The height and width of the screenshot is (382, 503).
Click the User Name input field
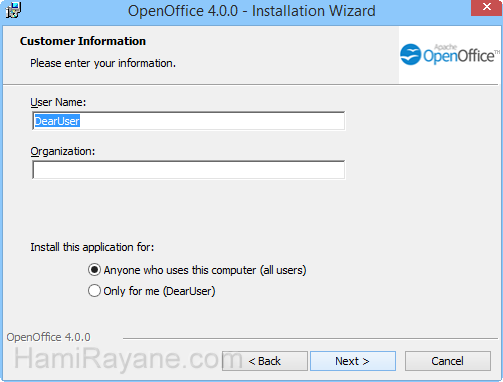[189, 121]
